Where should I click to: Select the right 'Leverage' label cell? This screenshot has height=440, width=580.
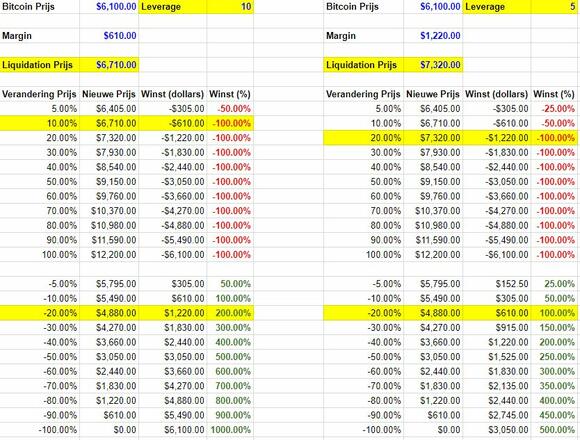(x=497, y=7)
